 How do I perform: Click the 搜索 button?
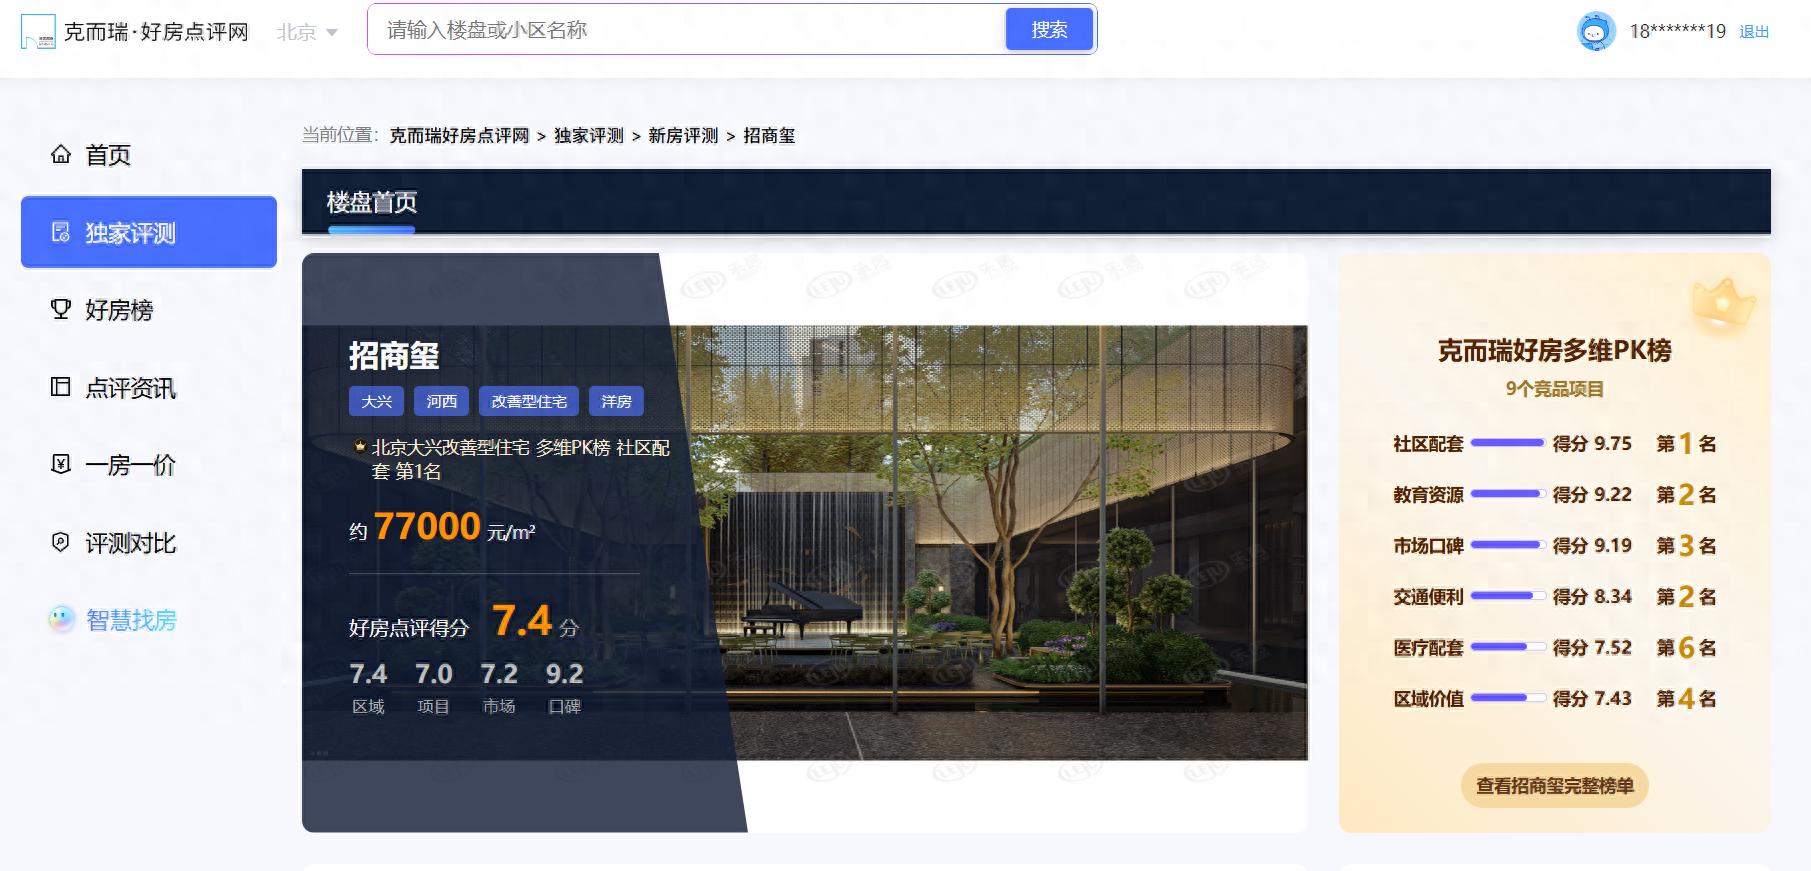point(1049,30)
